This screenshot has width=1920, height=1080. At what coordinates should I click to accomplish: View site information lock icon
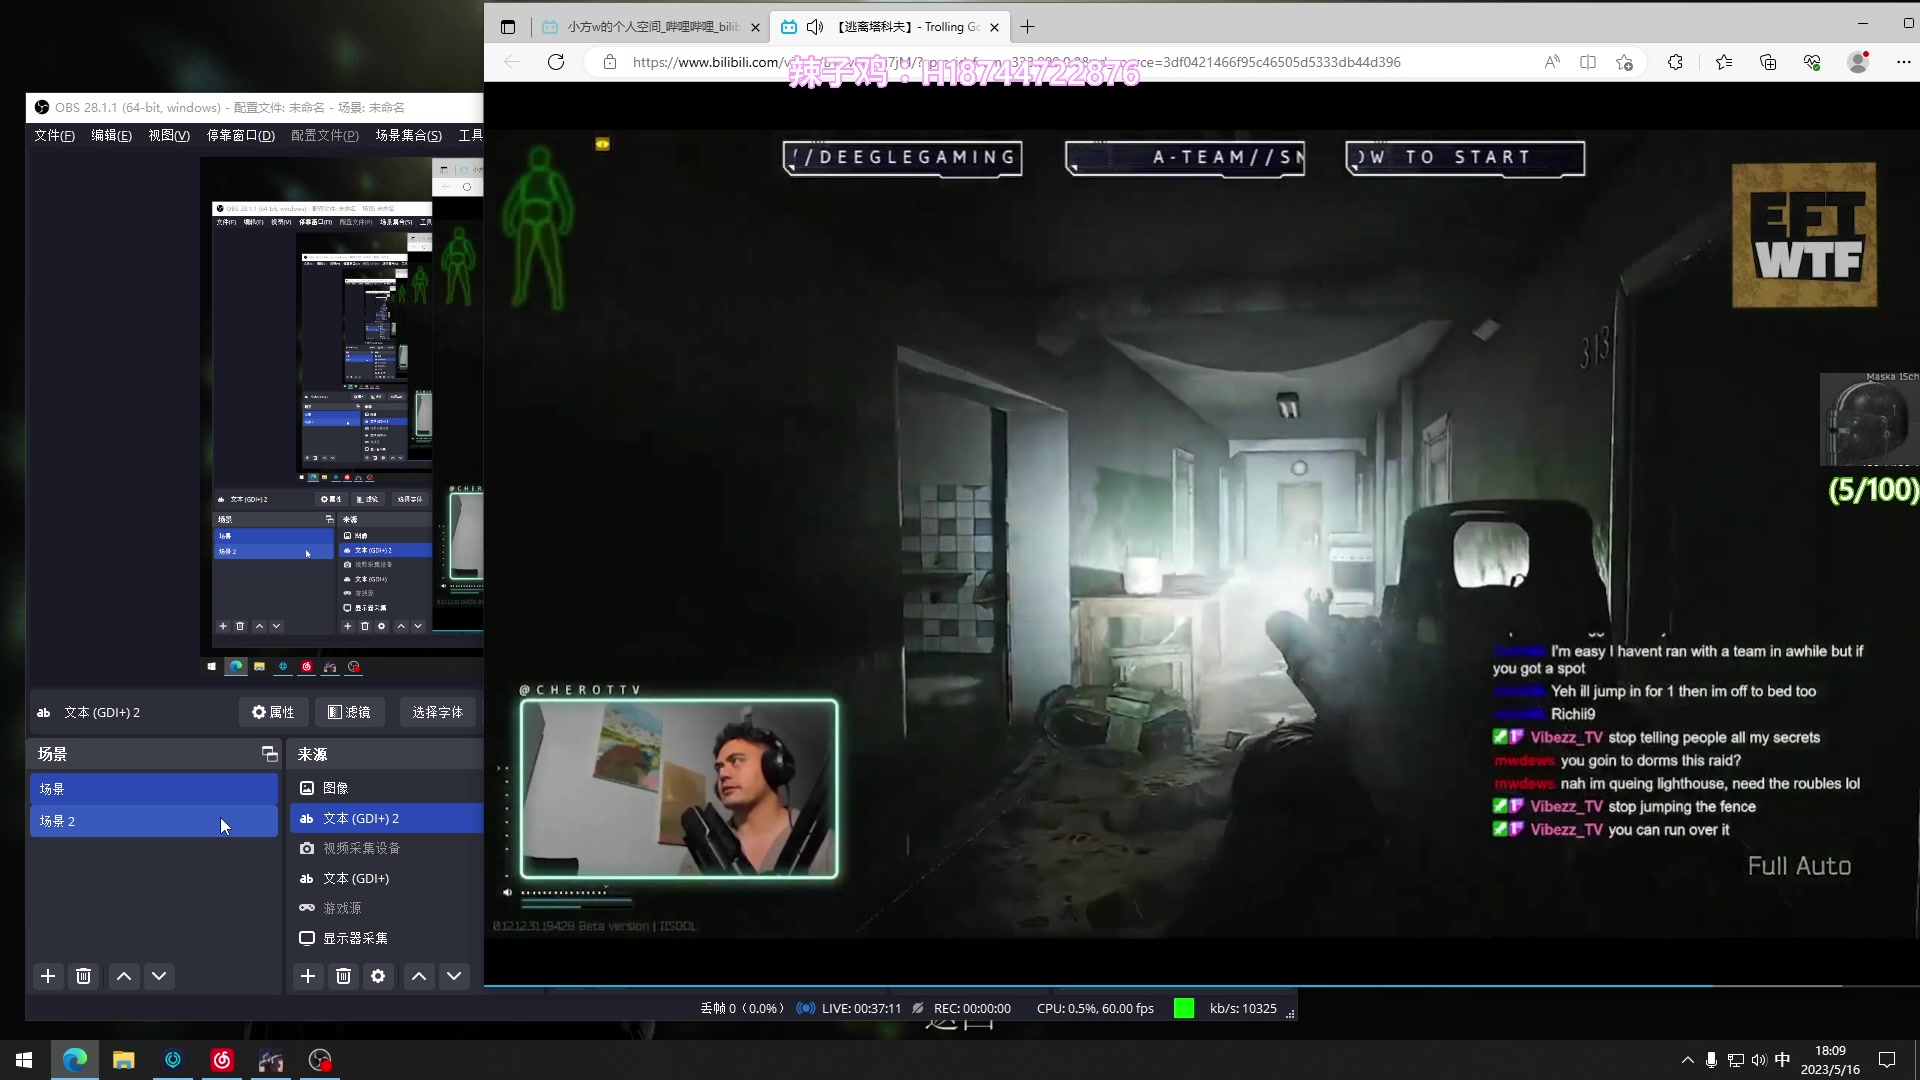pos(609,62)
